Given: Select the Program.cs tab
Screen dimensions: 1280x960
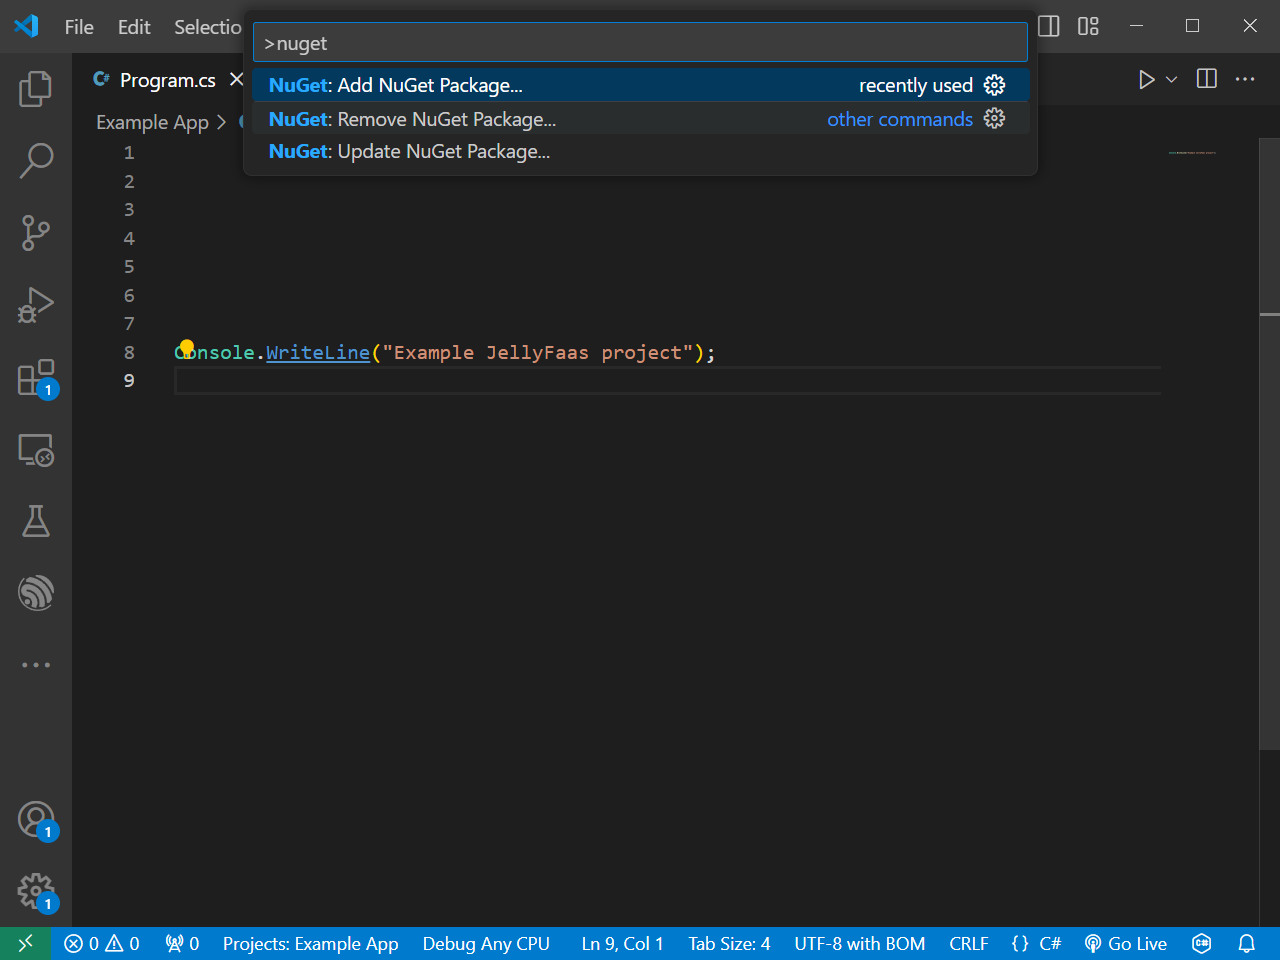Looking at the screenshot, I should tap(167, 80).
